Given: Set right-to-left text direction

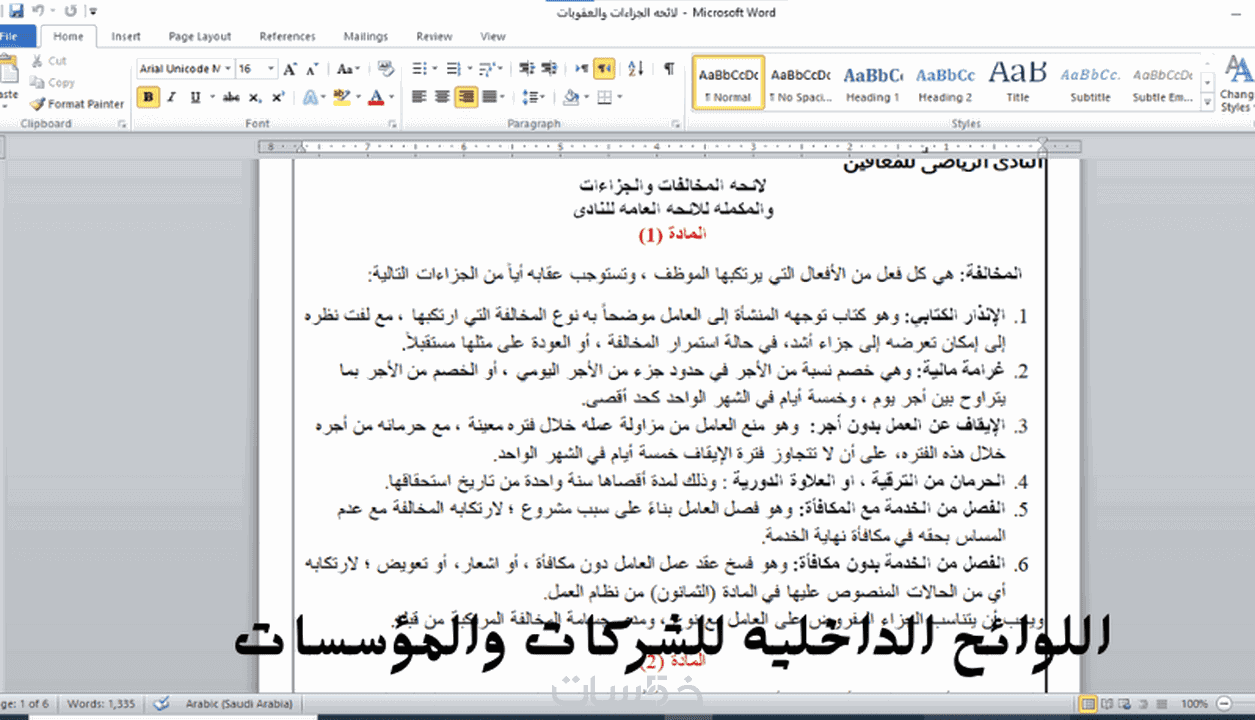Looking at the screenshot, I should click(x=604, y=69).
